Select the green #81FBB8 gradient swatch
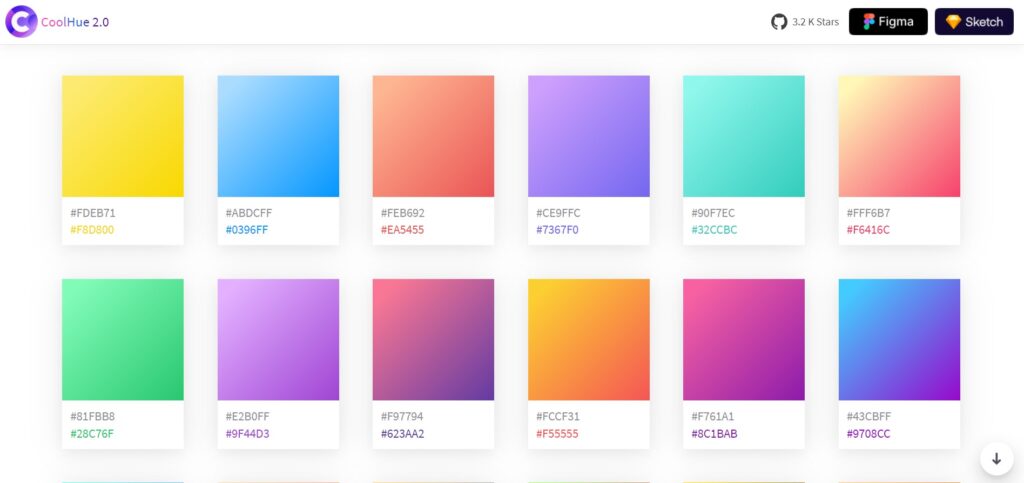Image resolution: width=1024 pixels, height=483 pixels. (123, 339)
